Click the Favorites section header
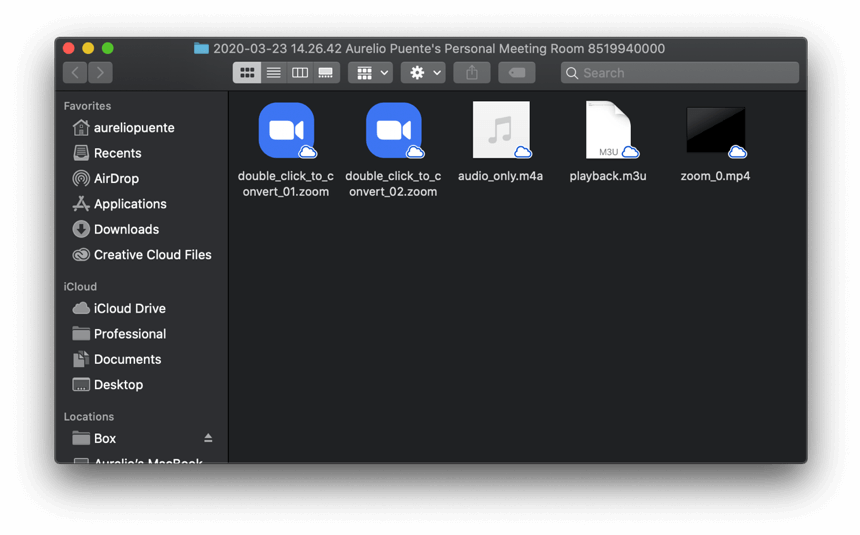The height and width of the screenshot is (535, 860). click(x=87, y=106)
